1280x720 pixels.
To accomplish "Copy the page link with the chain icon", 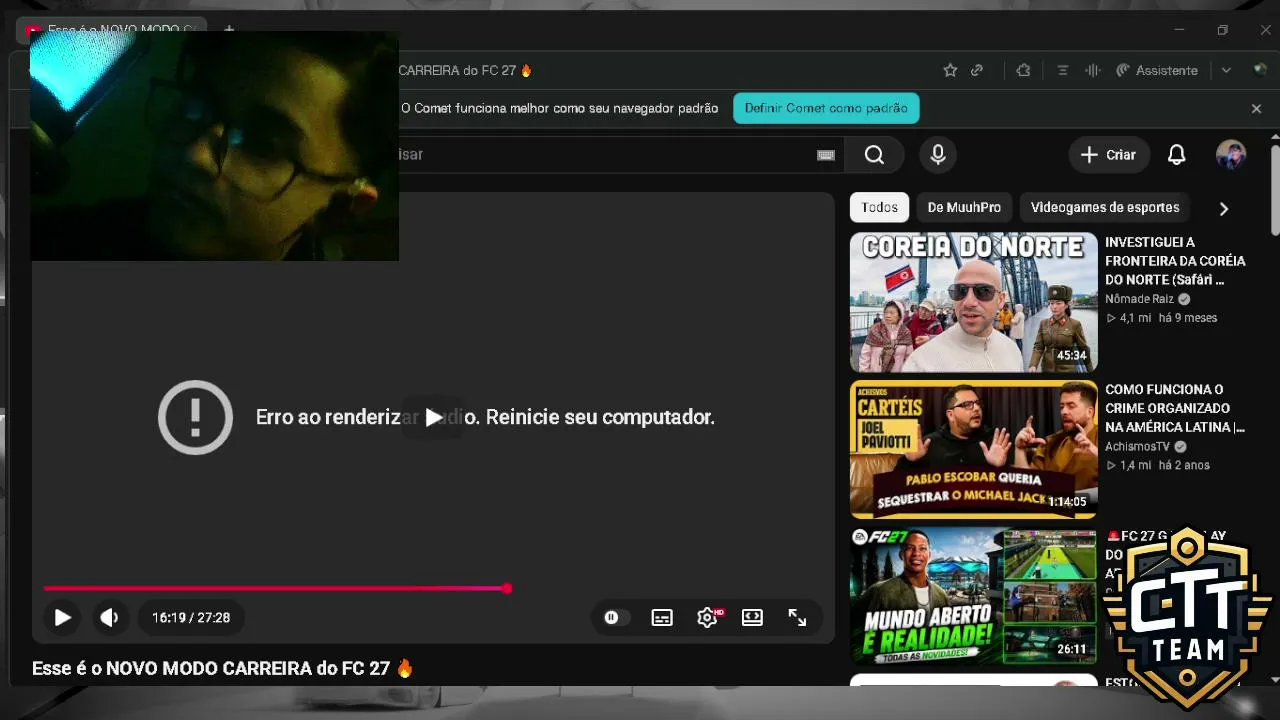I will [x=977, y=70].
